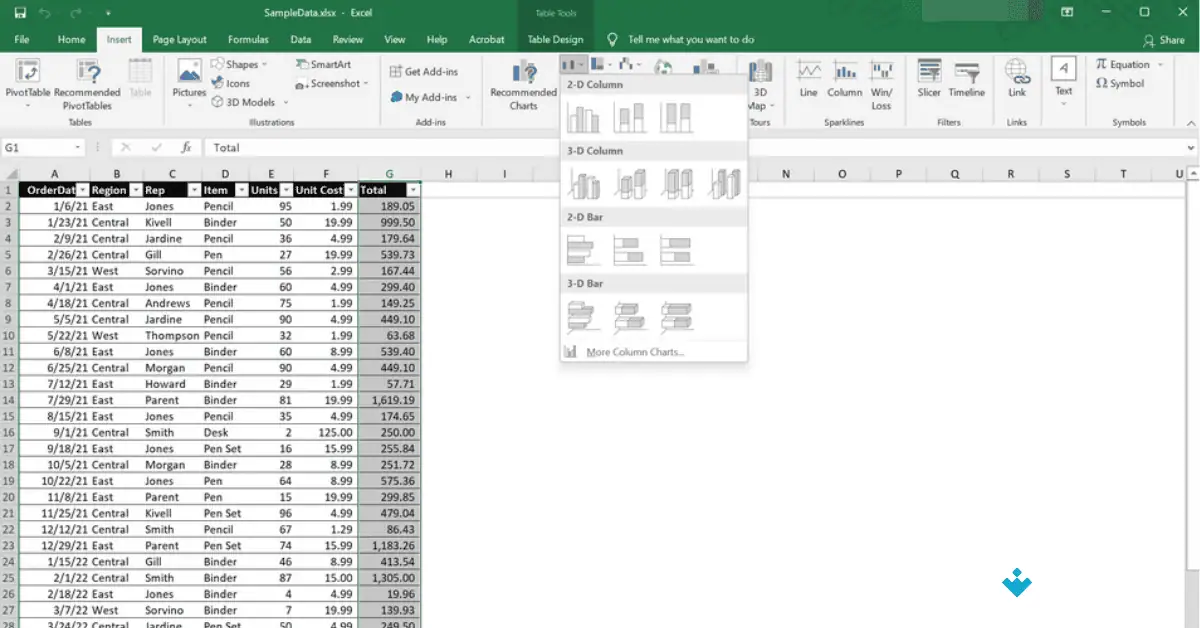Switch to the Data ribbon tab
Screen dimensions: 1200x628
pos(300,40)
